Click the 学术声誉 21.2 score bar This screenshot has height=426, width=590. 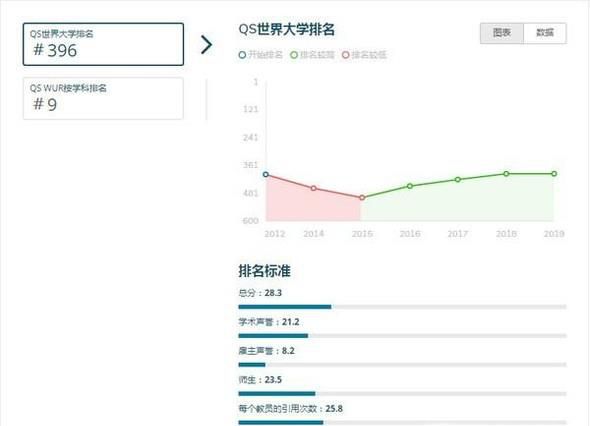[x=402, y=336]
